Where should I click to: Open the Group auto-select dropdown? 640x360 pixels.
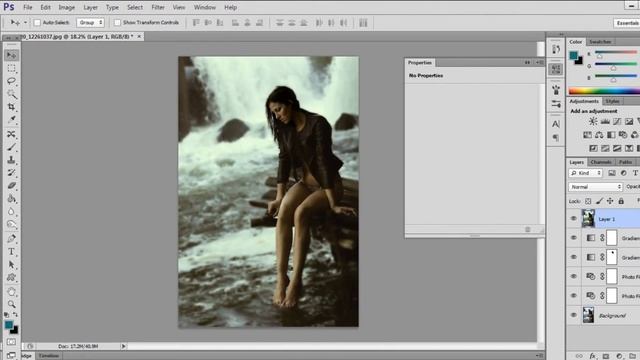(90, 22)
